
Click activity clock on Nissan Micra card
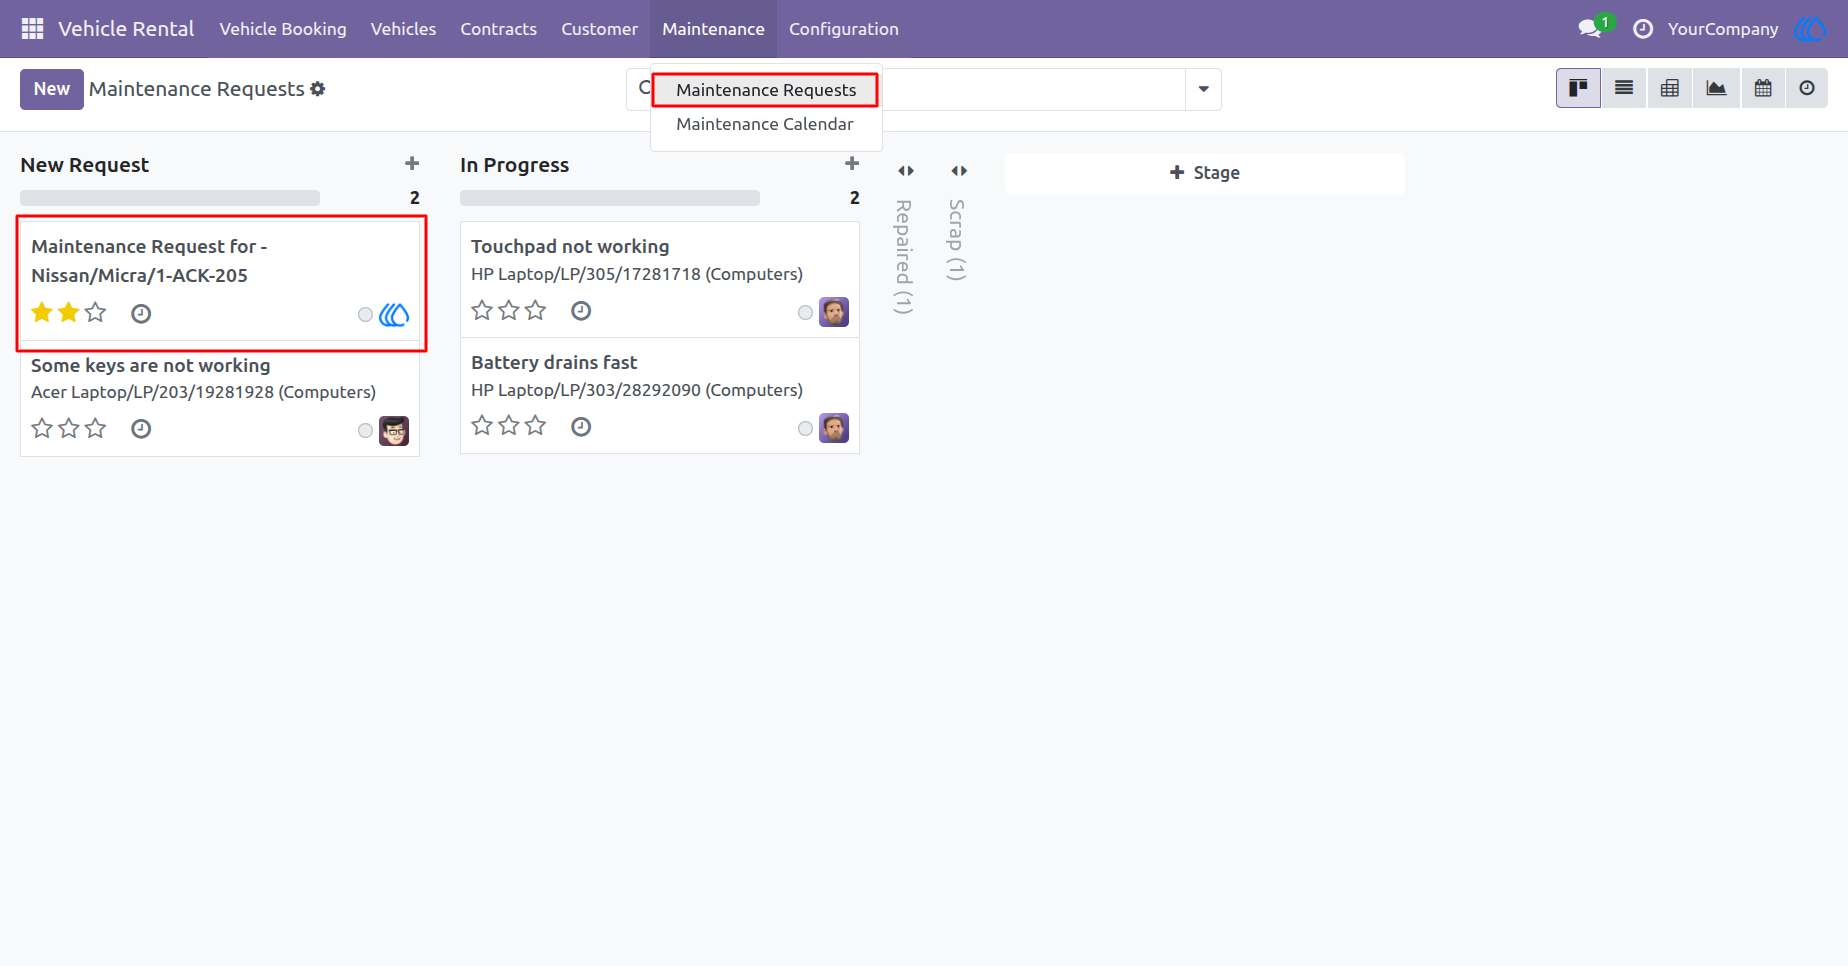click(x=141, y=314)
